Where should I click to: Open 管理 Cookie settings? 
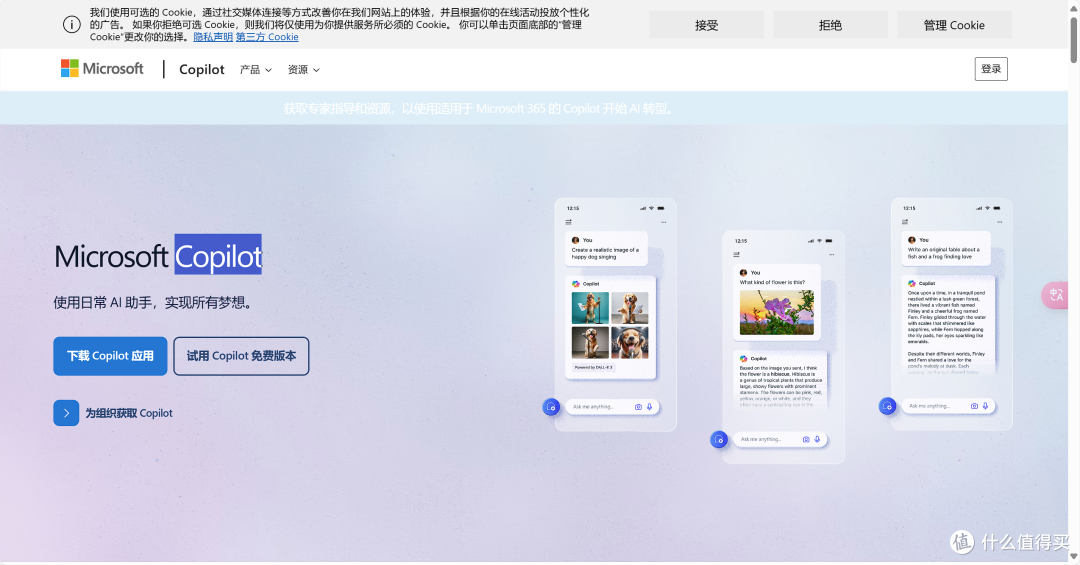(954, 25)
